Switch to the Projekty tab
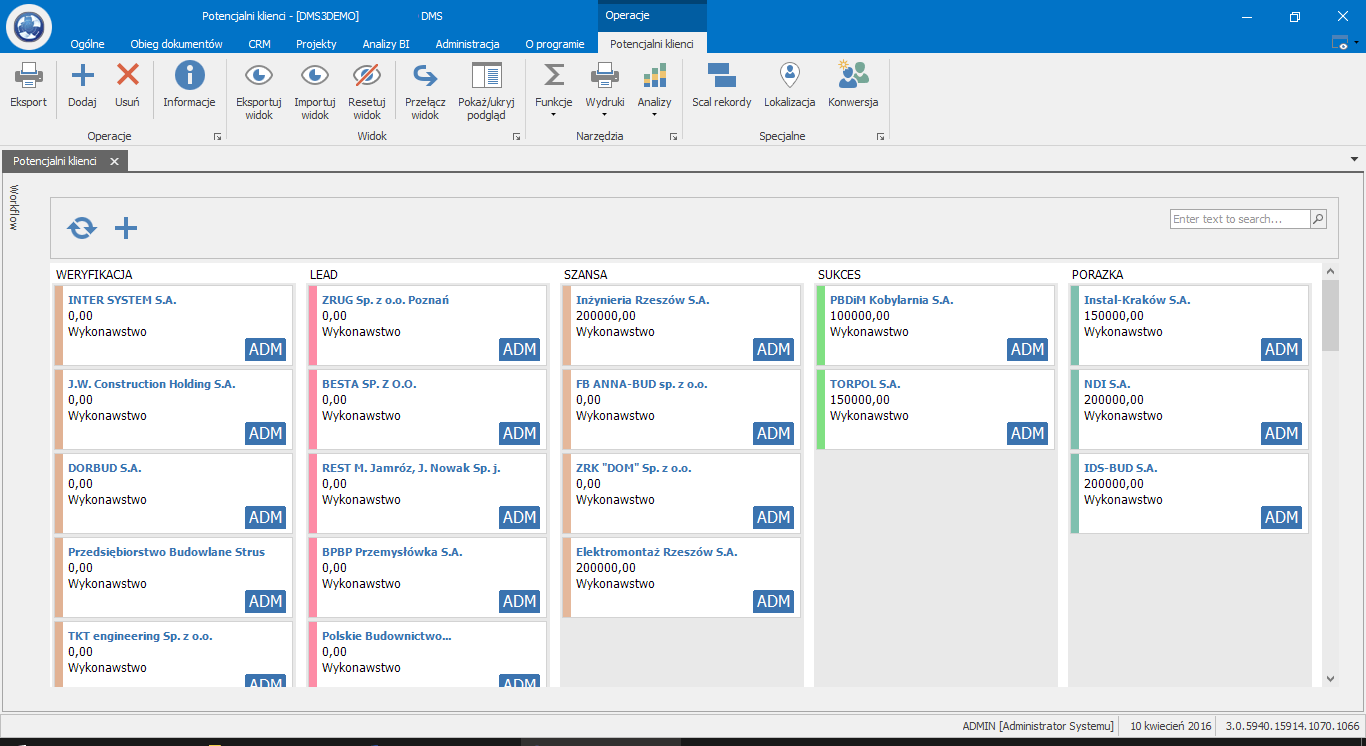This screenshot has height=746, width=1366. coord(316,44)
